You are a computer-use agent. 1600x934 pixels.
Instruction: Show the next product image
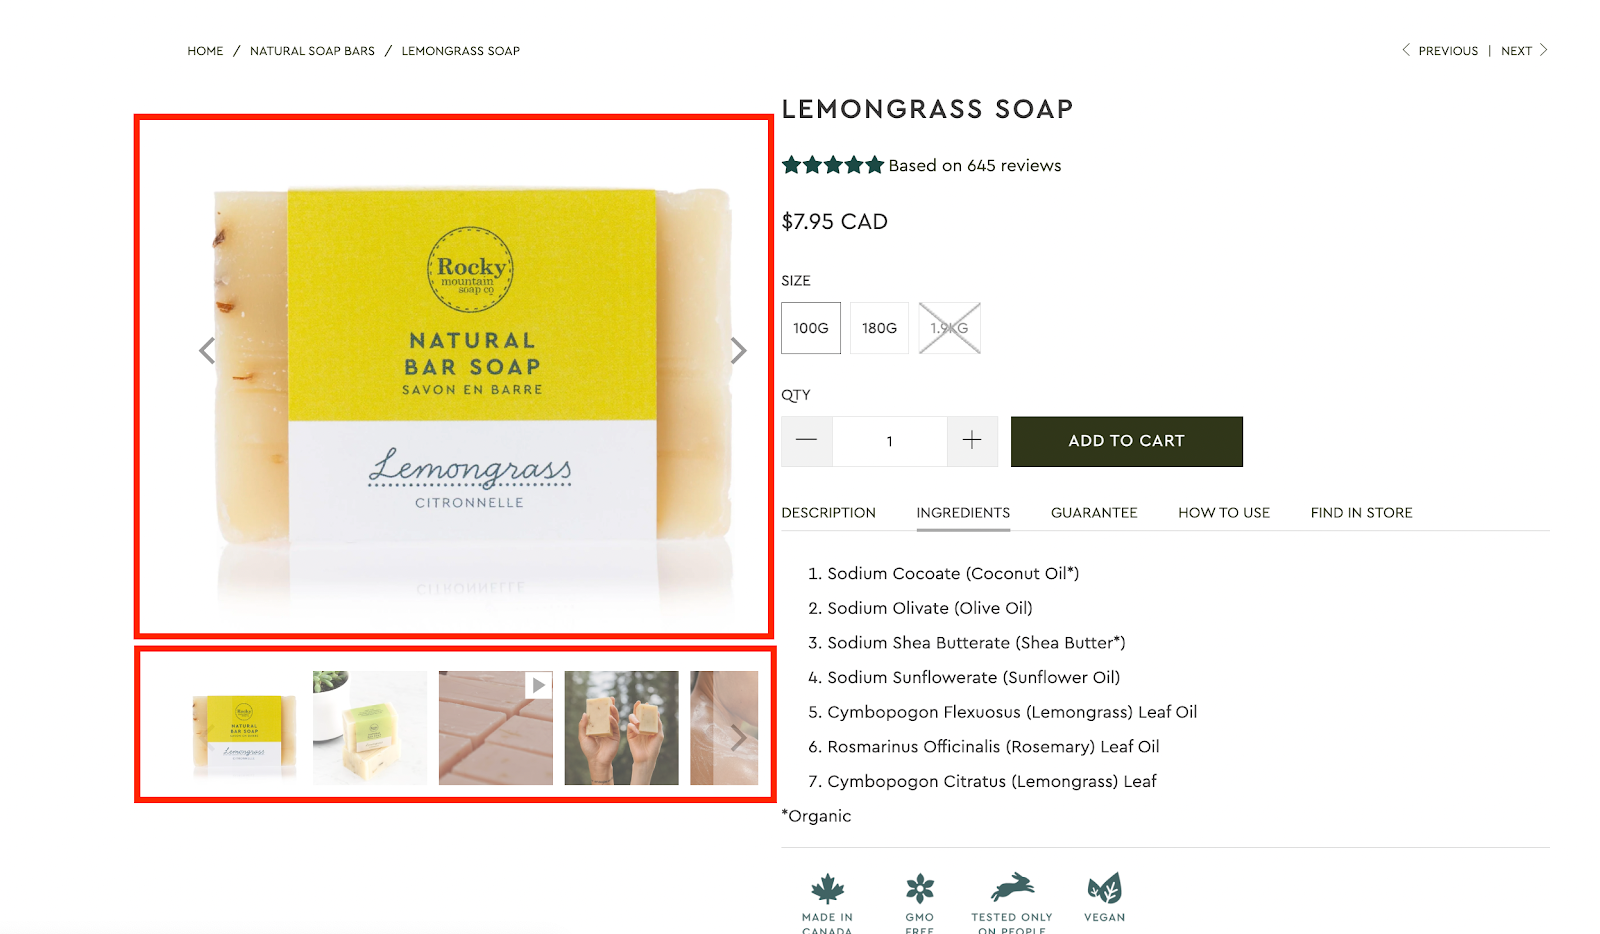738,351
